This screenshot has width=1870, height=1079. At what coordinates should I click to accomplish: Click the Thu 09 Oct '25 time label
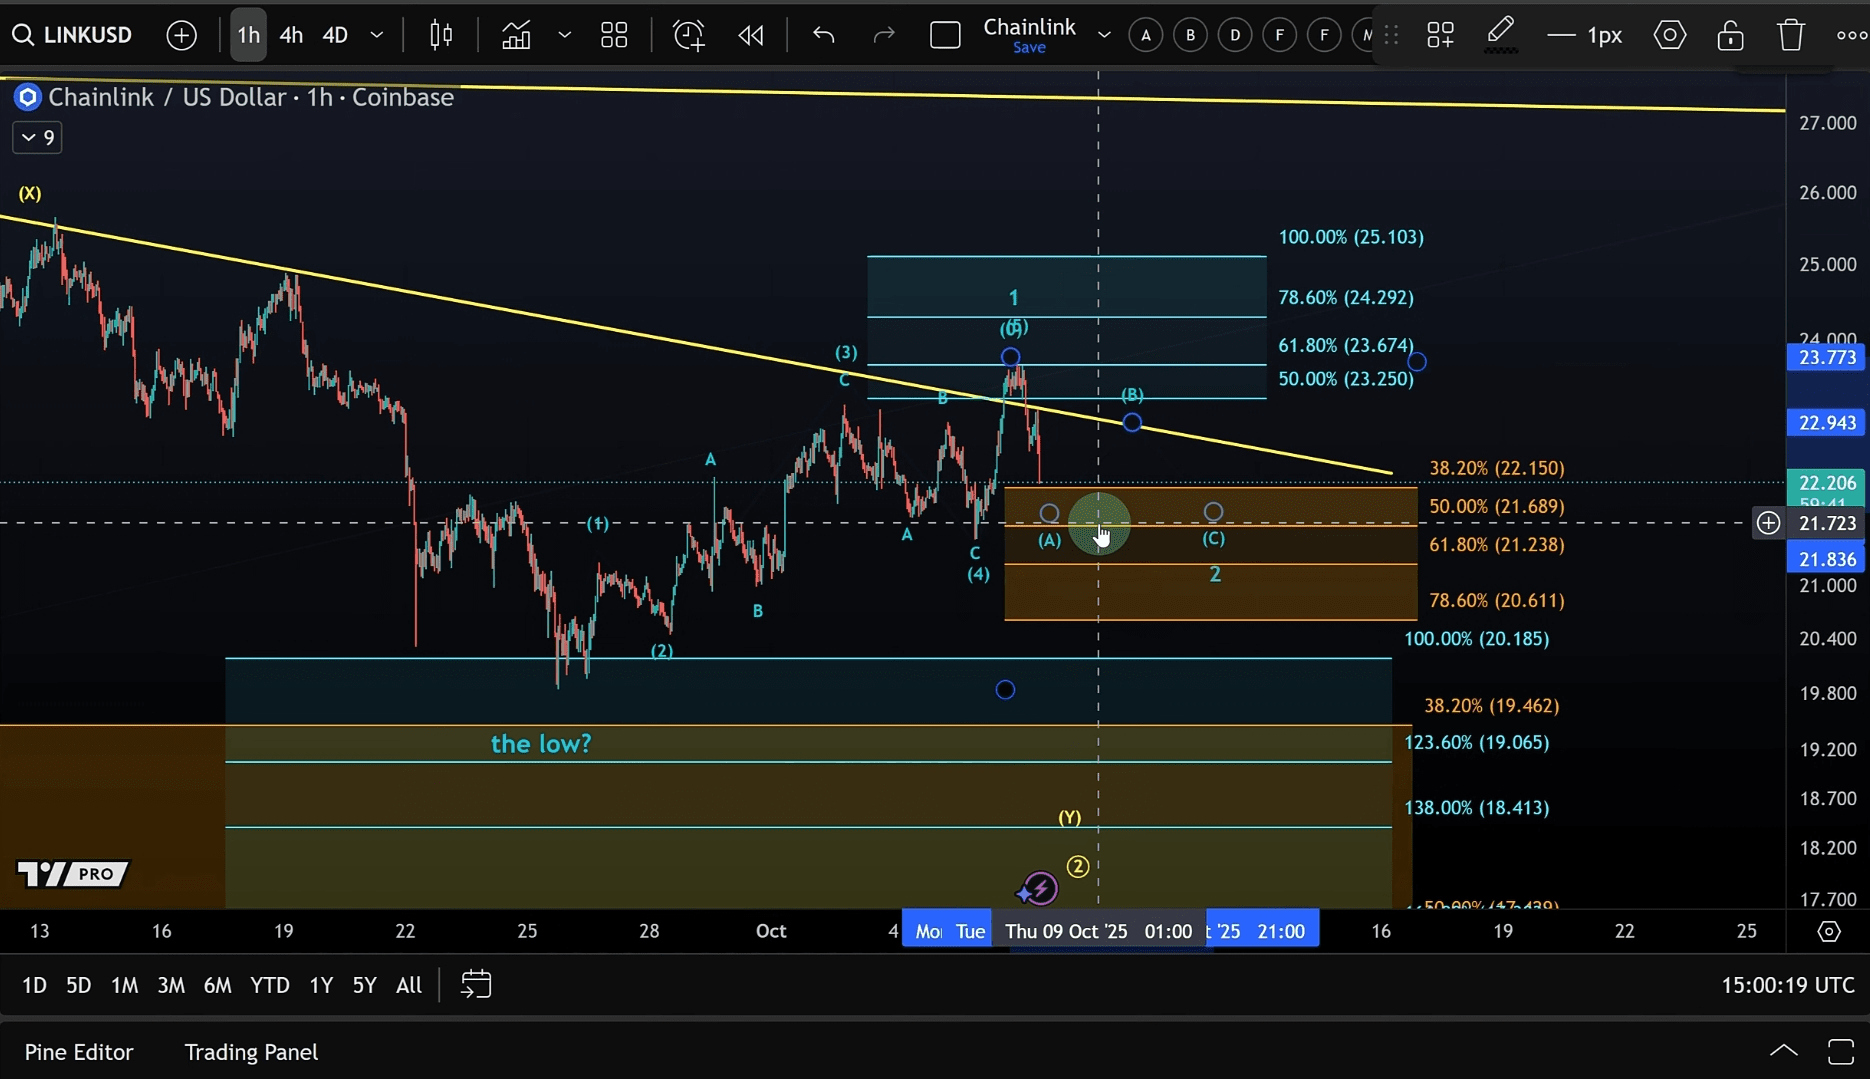[x=1098, y=931]
